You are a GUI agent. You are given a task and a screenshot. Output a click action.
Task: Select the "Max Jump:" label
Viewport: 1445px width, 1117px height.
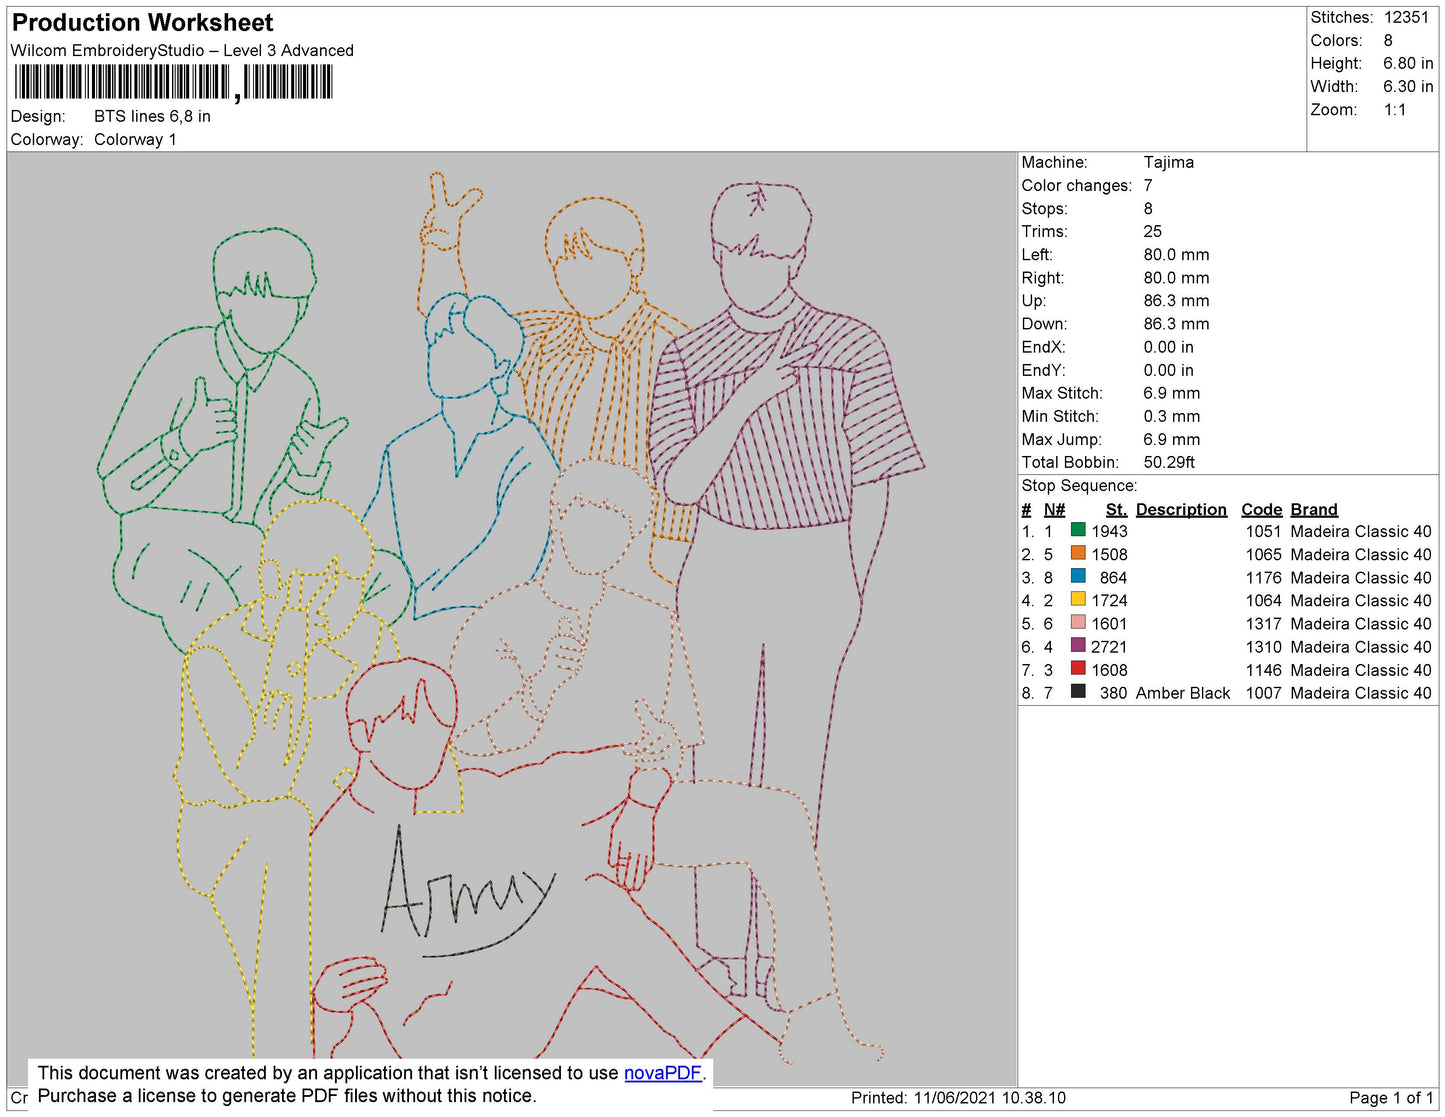1061,439
